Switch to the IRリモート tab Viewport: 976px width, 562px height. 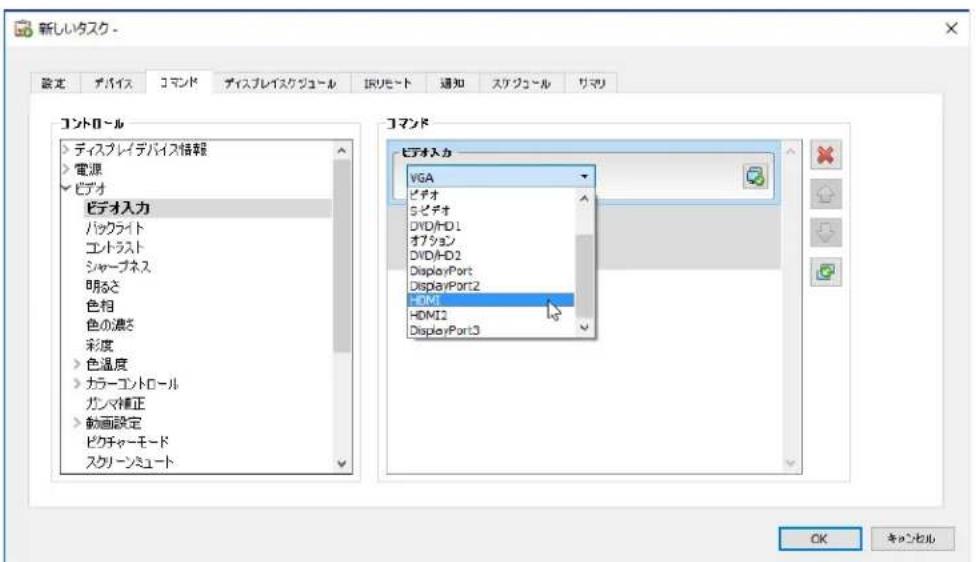[x=388, y=83]
